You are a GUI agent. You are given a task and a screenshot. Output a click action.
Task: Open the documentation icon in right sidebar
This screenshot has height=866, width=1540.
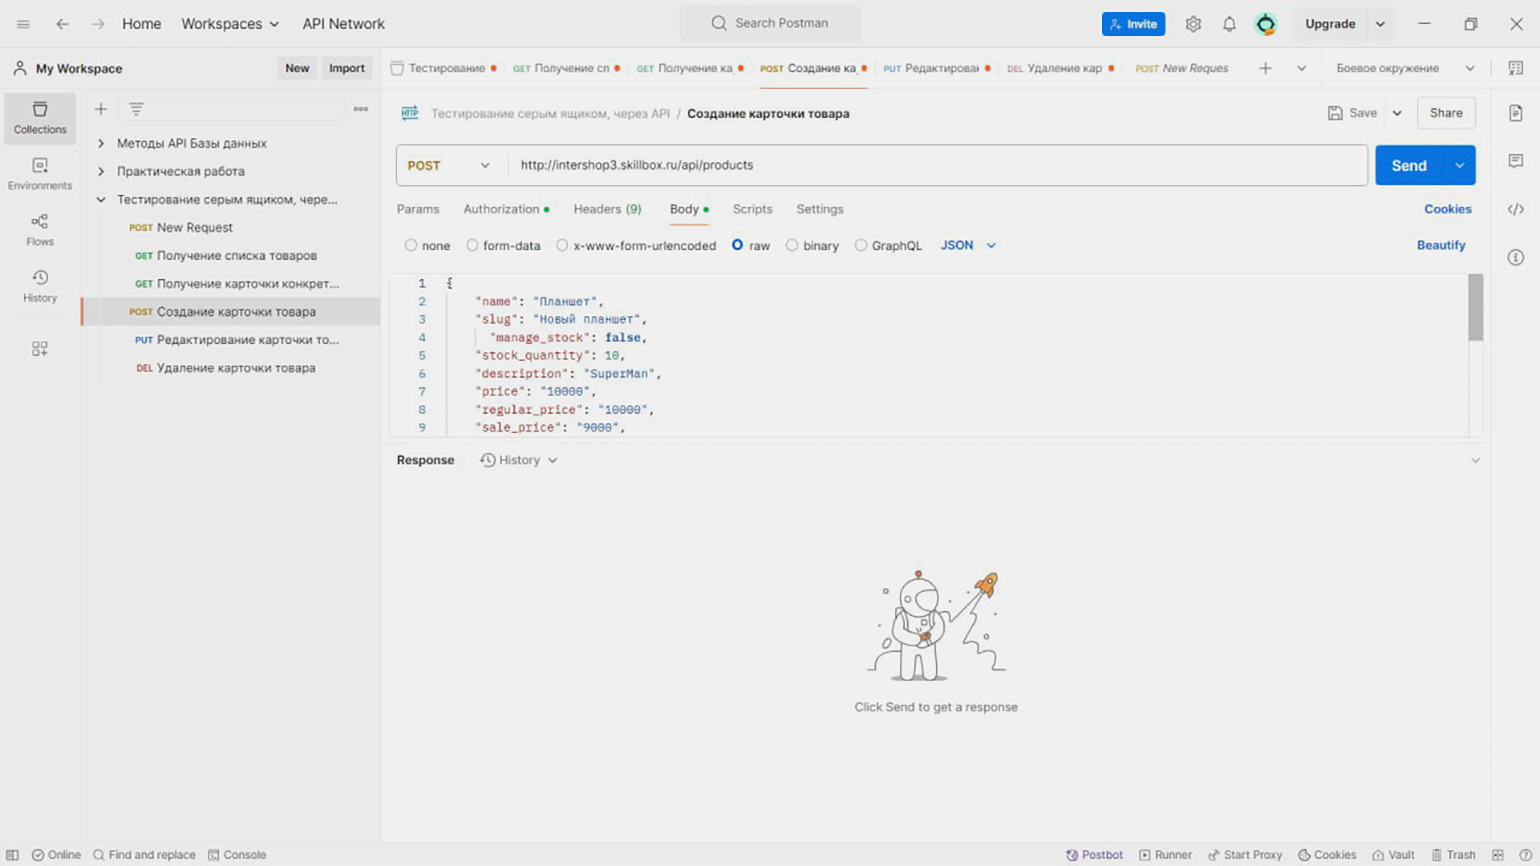coord(1516,113)
